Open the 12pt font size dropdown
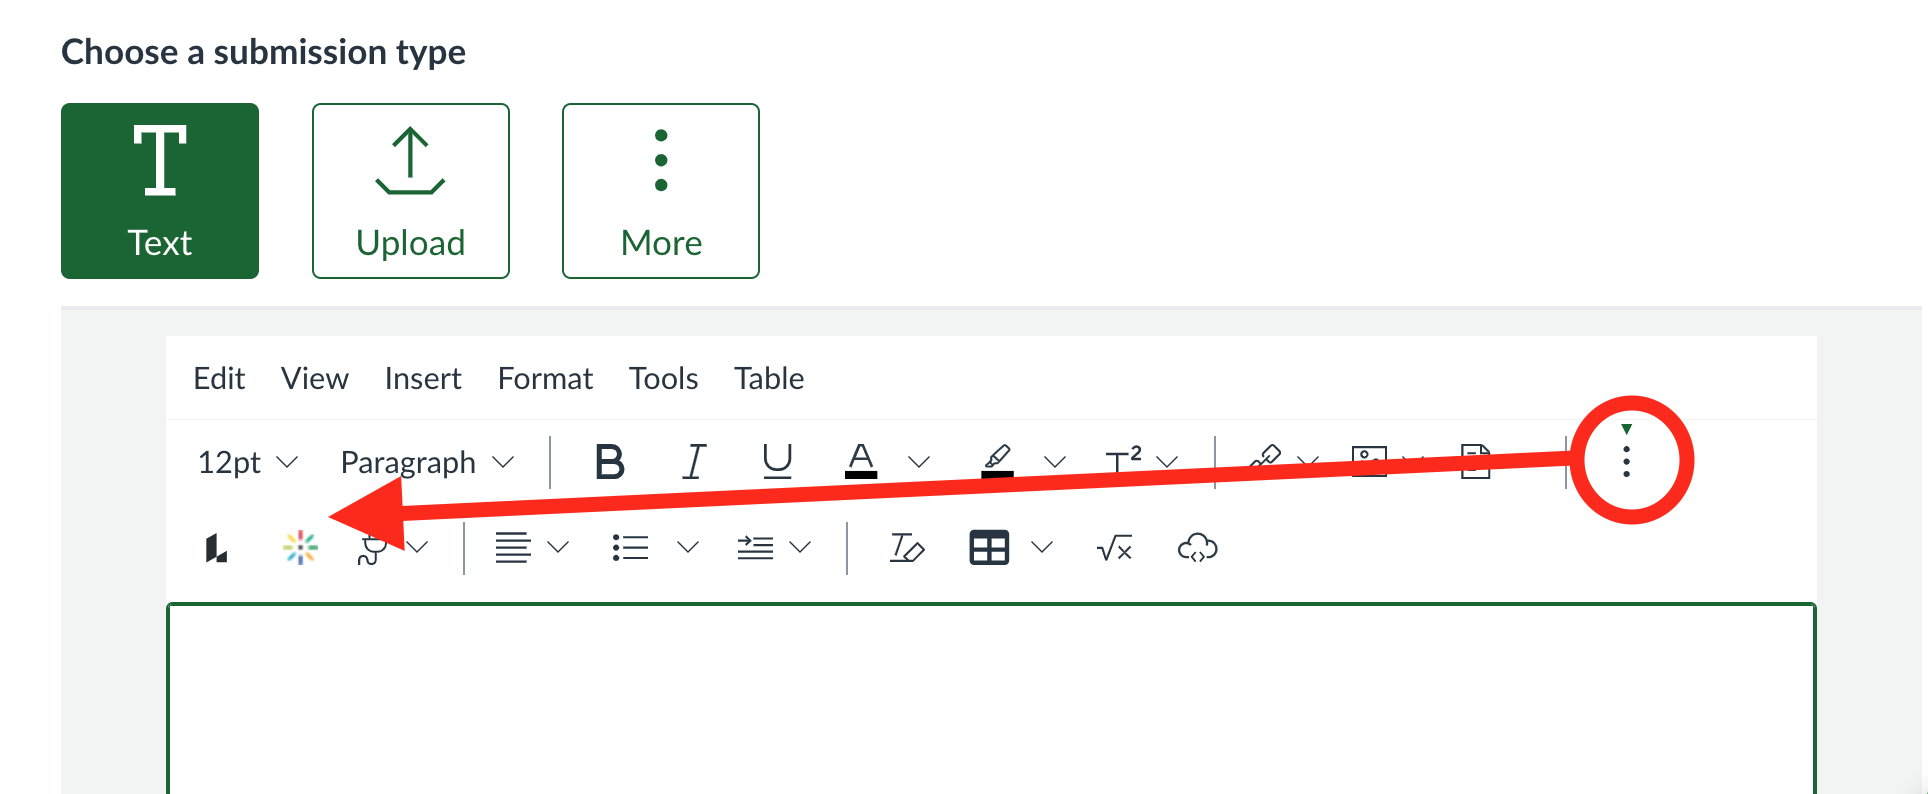This screenshot has height=794, width=1928. click(x=248, y=462)
